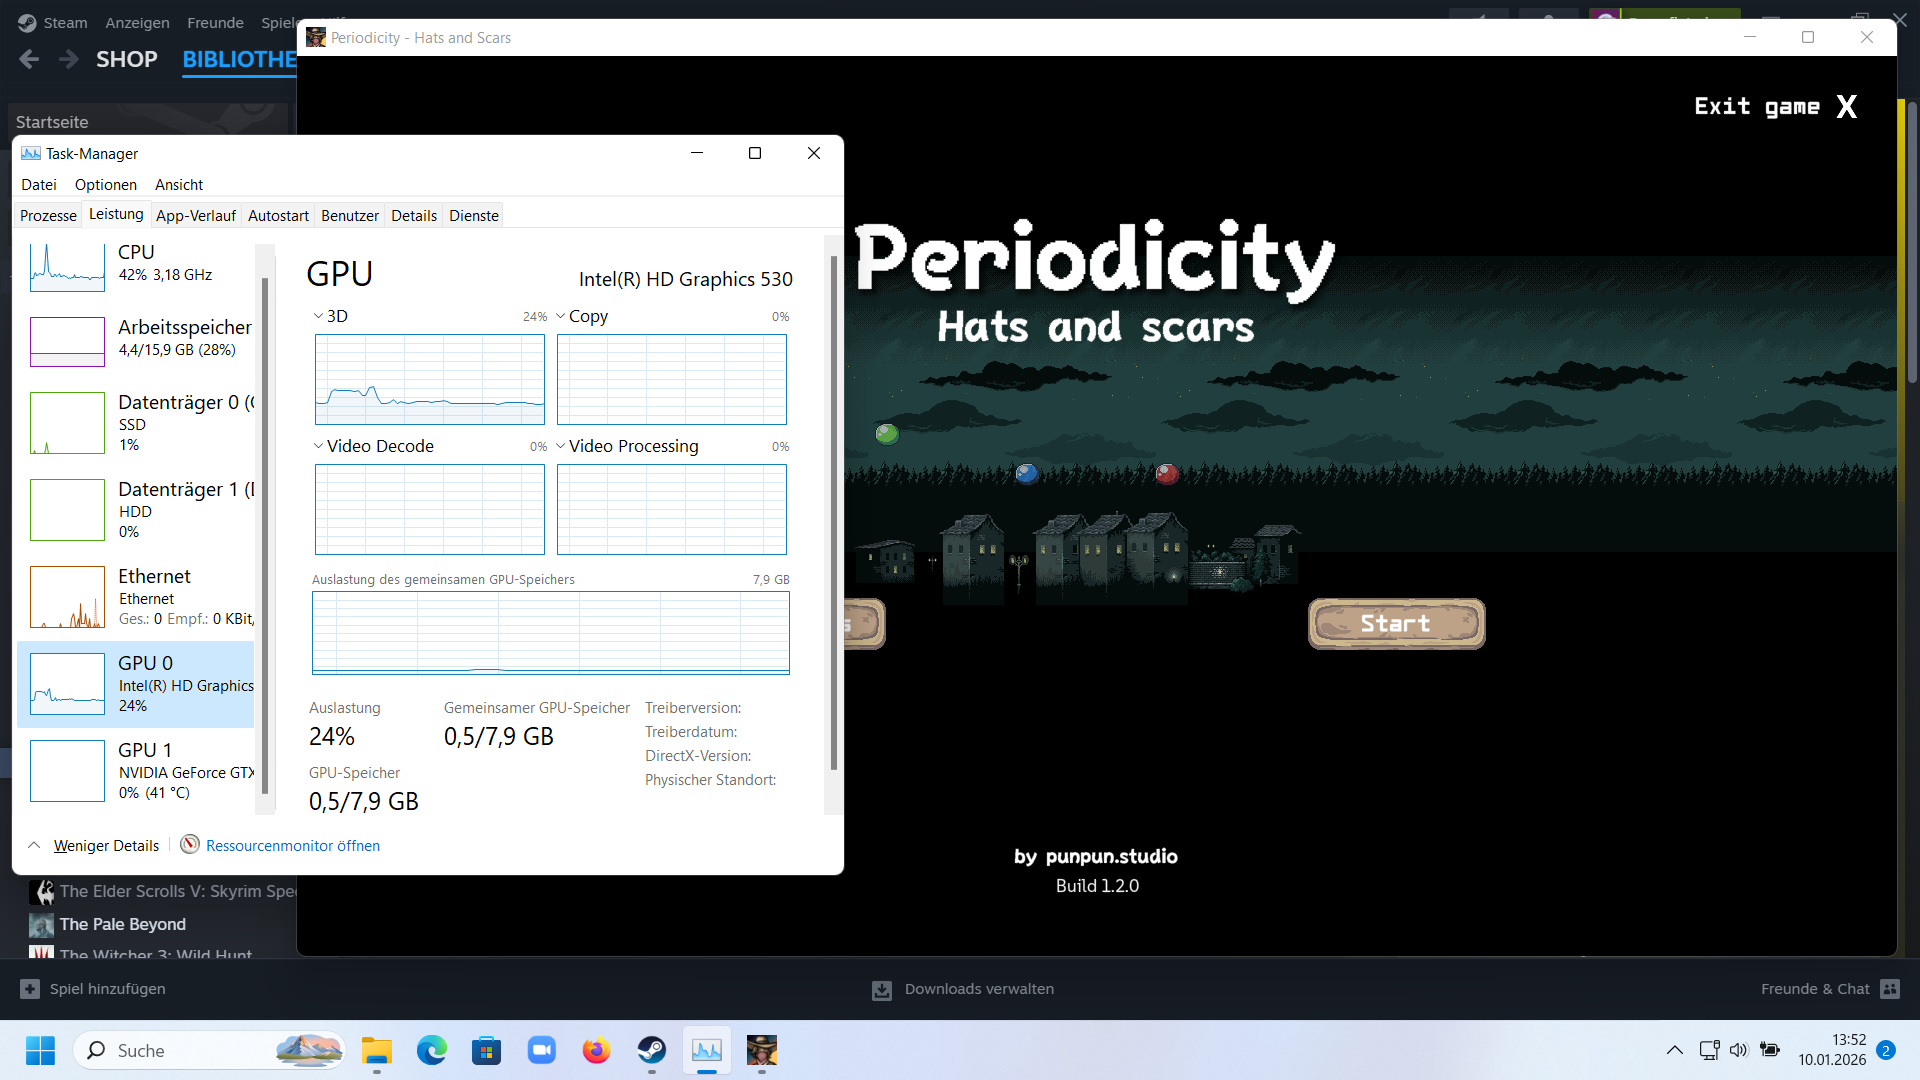Open the Optionen menu
The image size is (1920, 1080).
[x=106, y=185]
